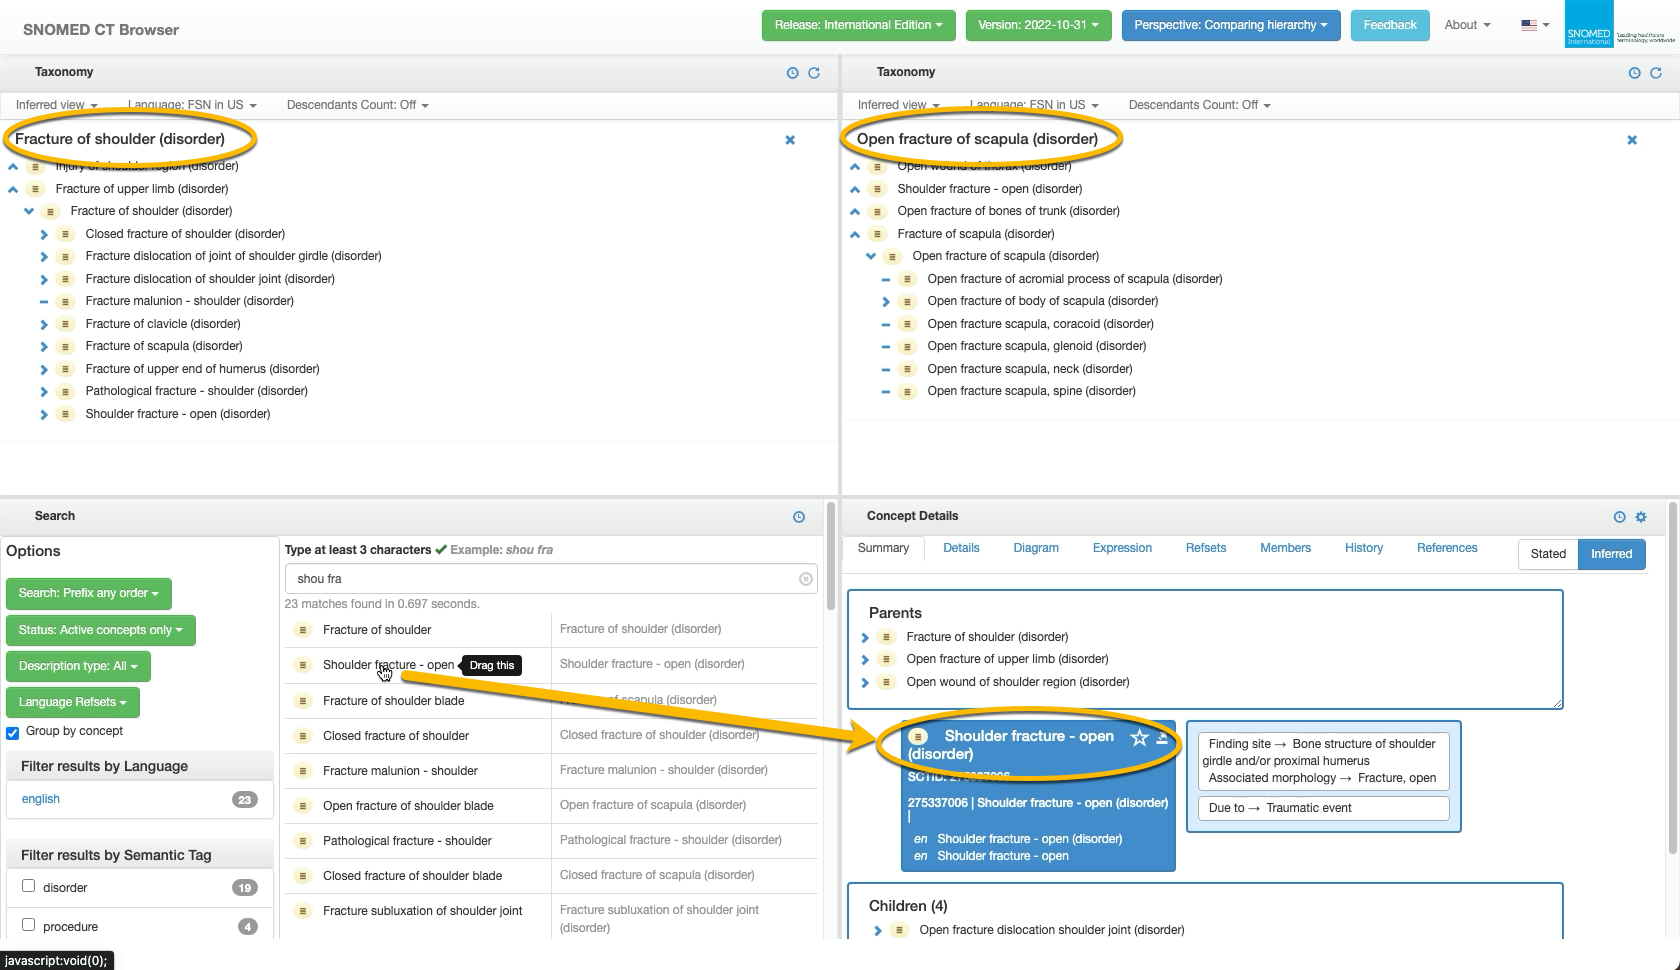Close the Open fracture of scapula taxonomy focus
This screenshot has width=1680, height=970.
[x=1632, y=140]
